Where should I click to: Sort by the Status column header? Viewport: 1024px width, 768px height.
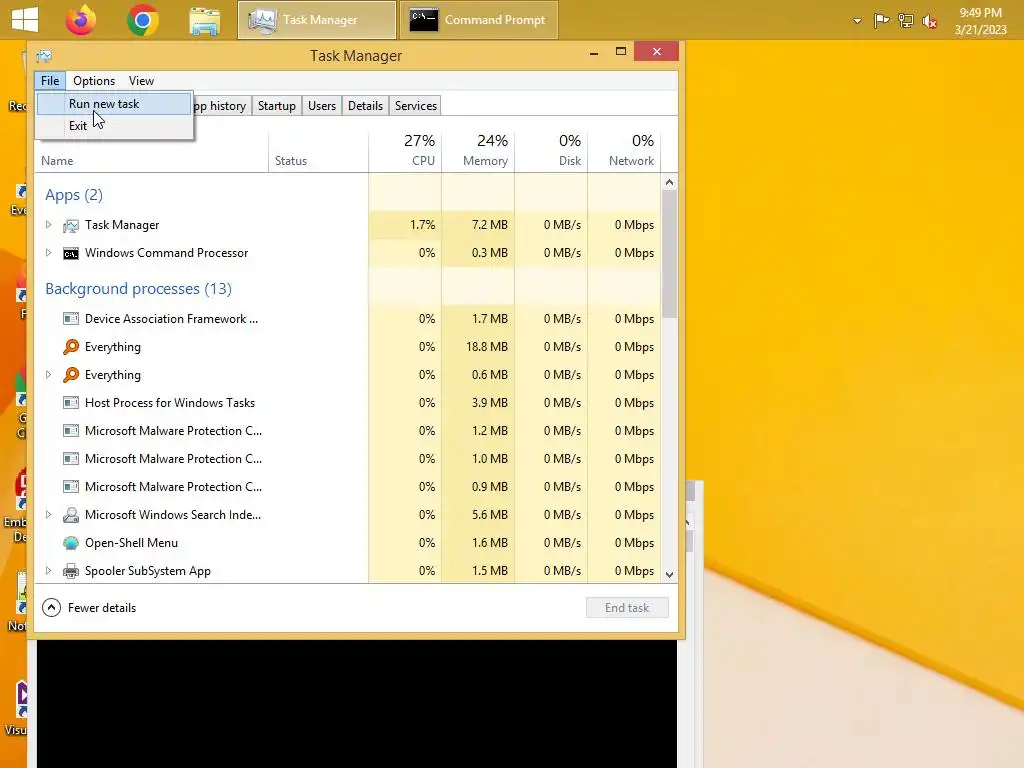319,152
